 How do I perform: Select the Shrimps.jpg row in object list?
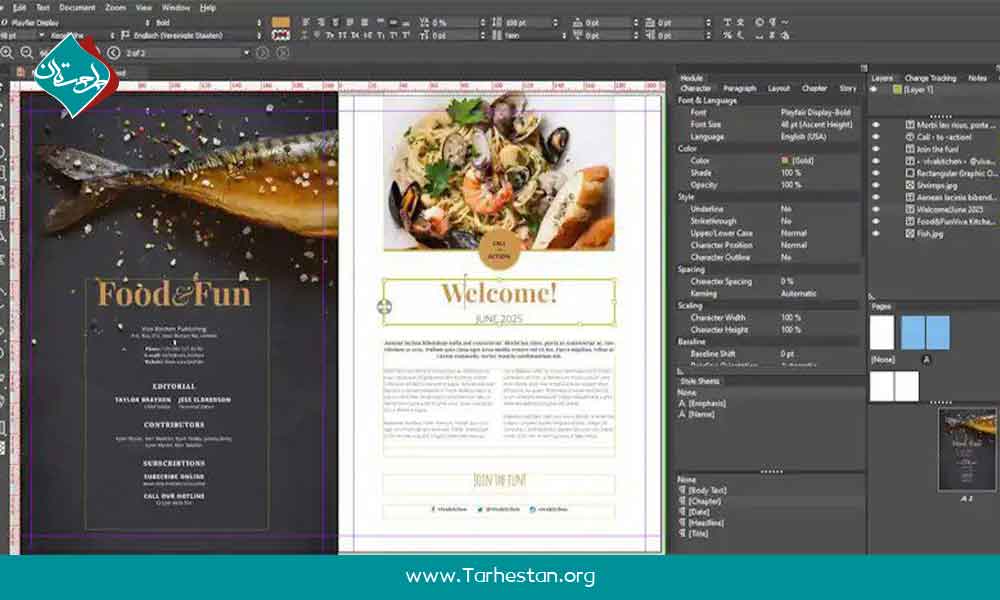click(x=932, y=186)
